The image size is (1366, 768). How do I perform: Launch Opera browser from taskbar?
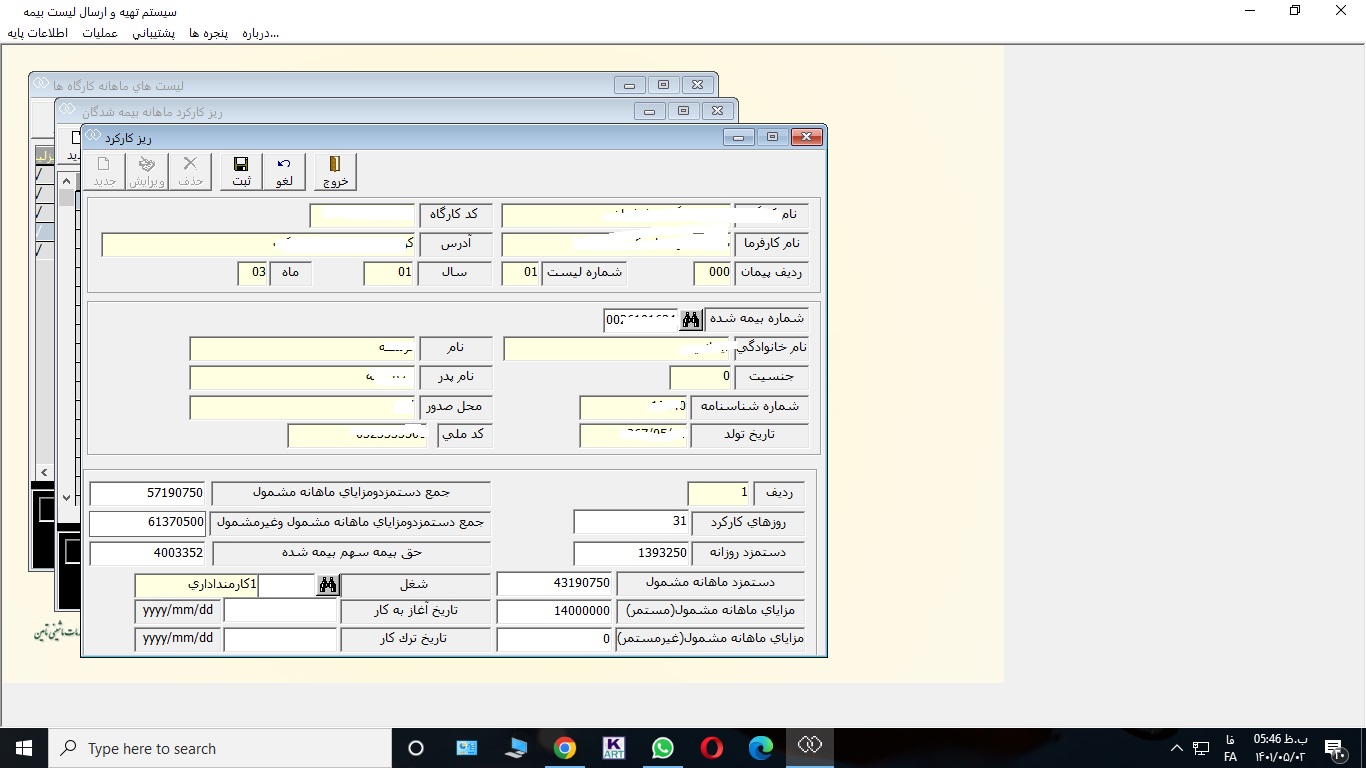coord(711,748)
